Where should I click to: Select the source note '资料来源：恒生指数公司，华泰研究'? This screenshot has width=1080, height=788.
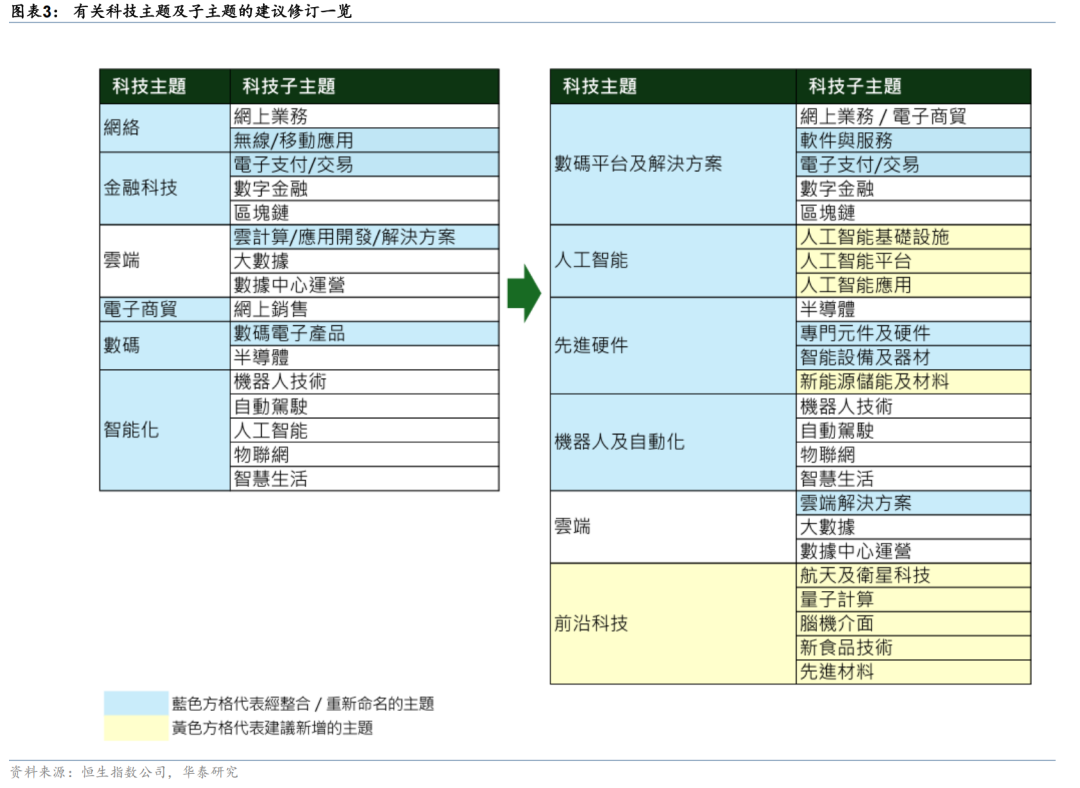124,772
